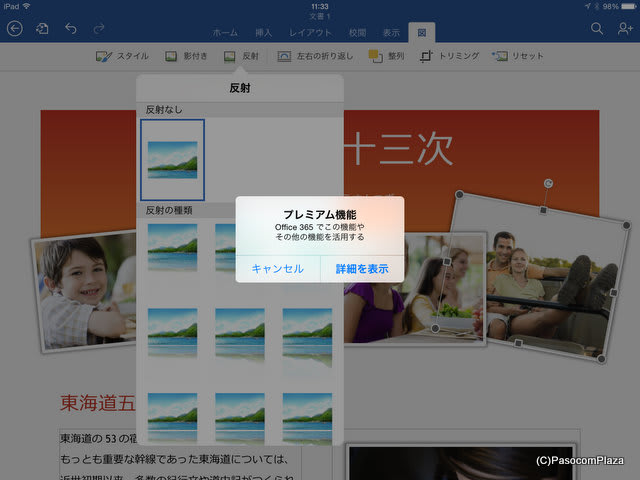Open the share with people icon
This screenshot has width=640, height=480.
coord(625,29)
